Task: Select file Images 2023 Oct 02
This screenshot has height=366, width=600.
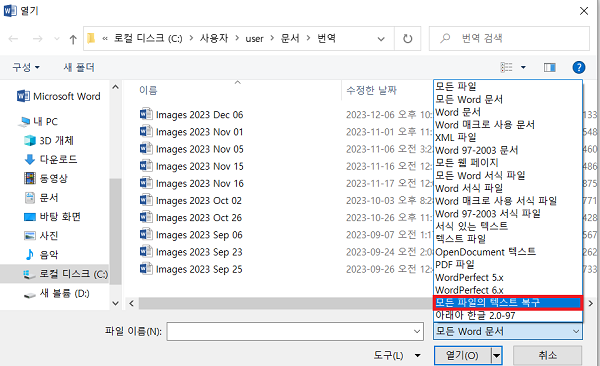Action: pos(191,201)
